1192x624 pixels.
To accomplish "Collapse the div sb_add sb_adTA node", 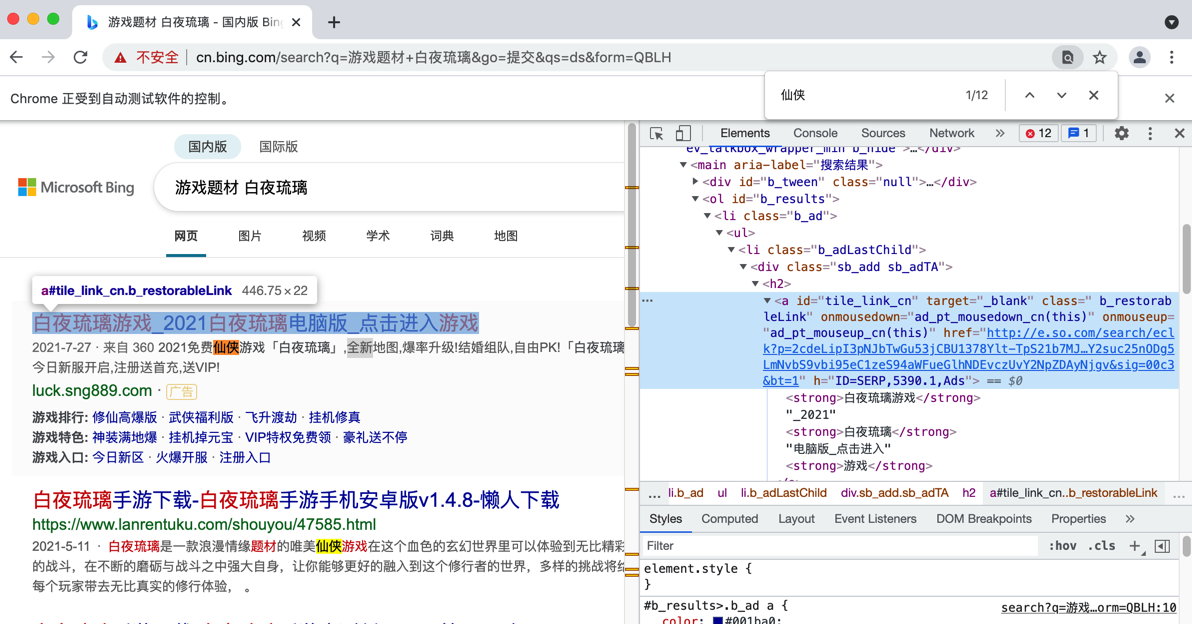I will tap(743, 267).
